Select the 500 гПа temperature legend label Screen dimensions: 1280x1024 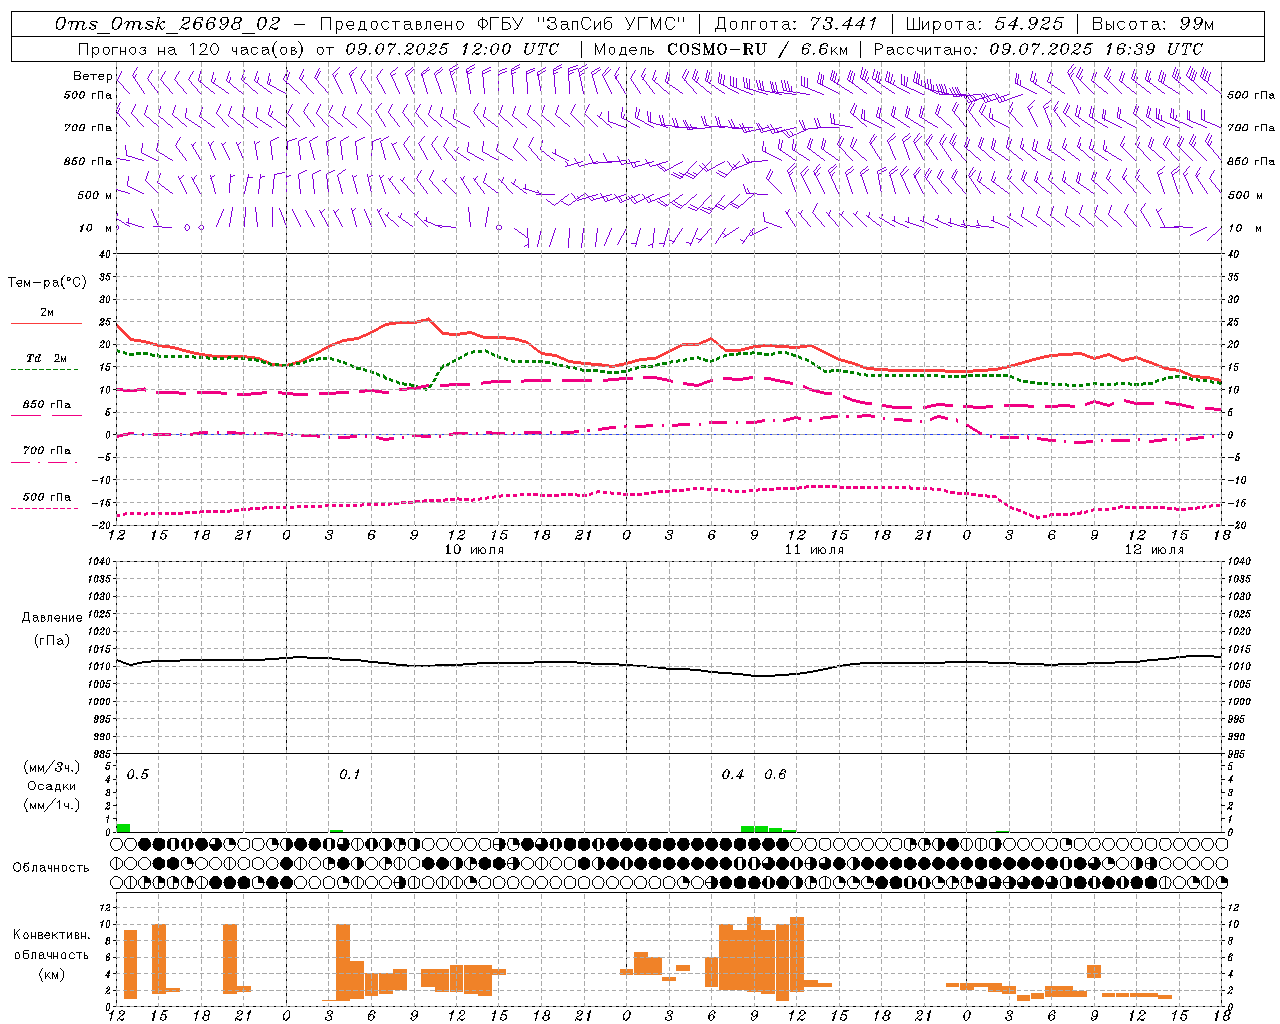47,497
